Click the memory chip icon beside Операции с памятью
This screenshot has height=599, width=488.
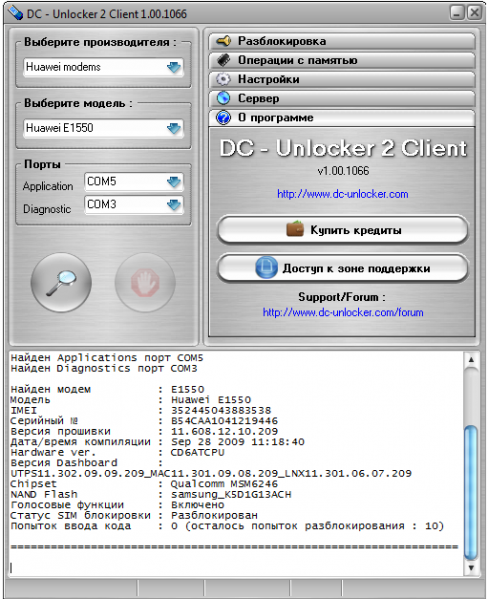(x=224, y=60)
